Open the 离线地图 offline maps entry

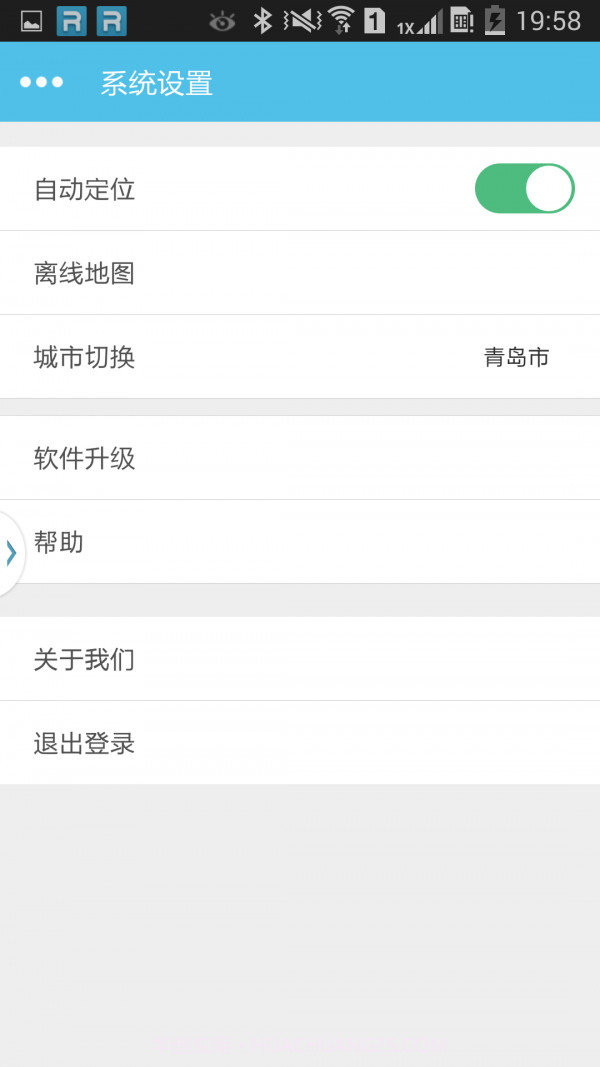click(300, 273)
